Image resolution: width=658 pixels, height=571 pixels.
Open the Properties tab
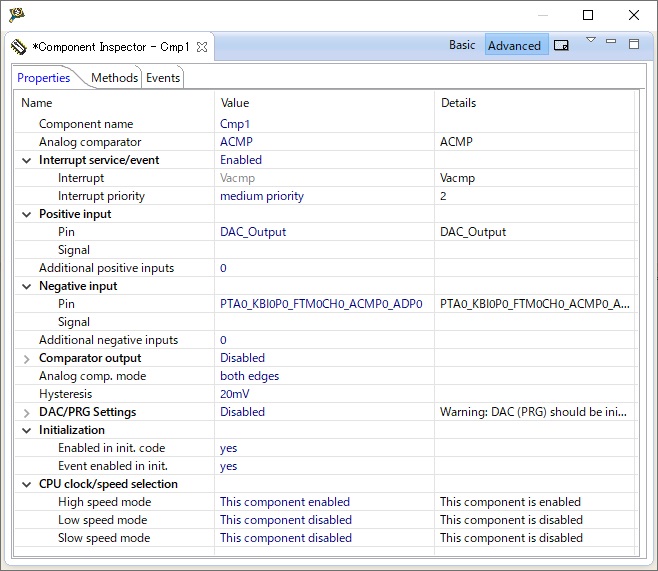44,78
